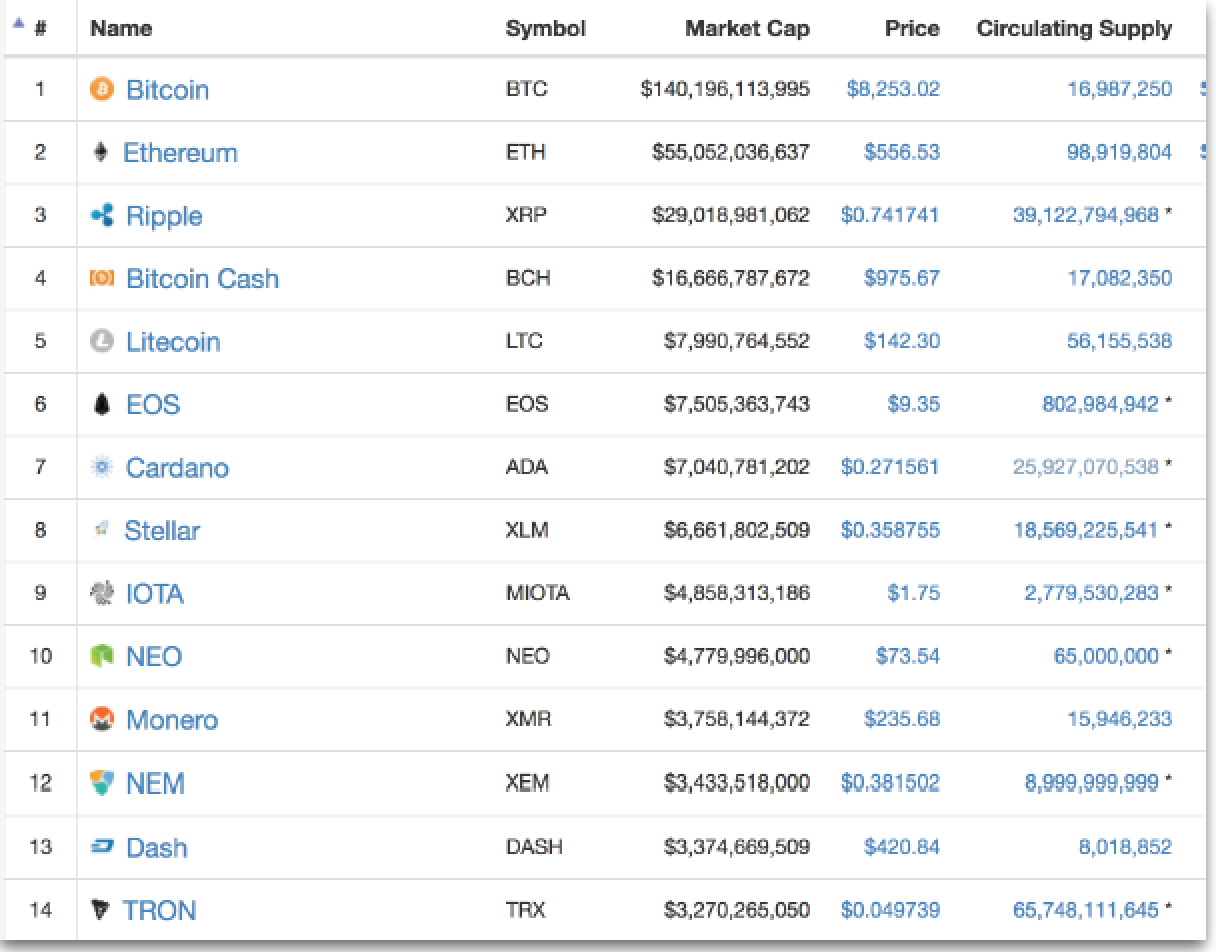The width and height of the screenshot is (1216, 952).
Task: Click the EOS logo icon
Action: tap(101, 405)
